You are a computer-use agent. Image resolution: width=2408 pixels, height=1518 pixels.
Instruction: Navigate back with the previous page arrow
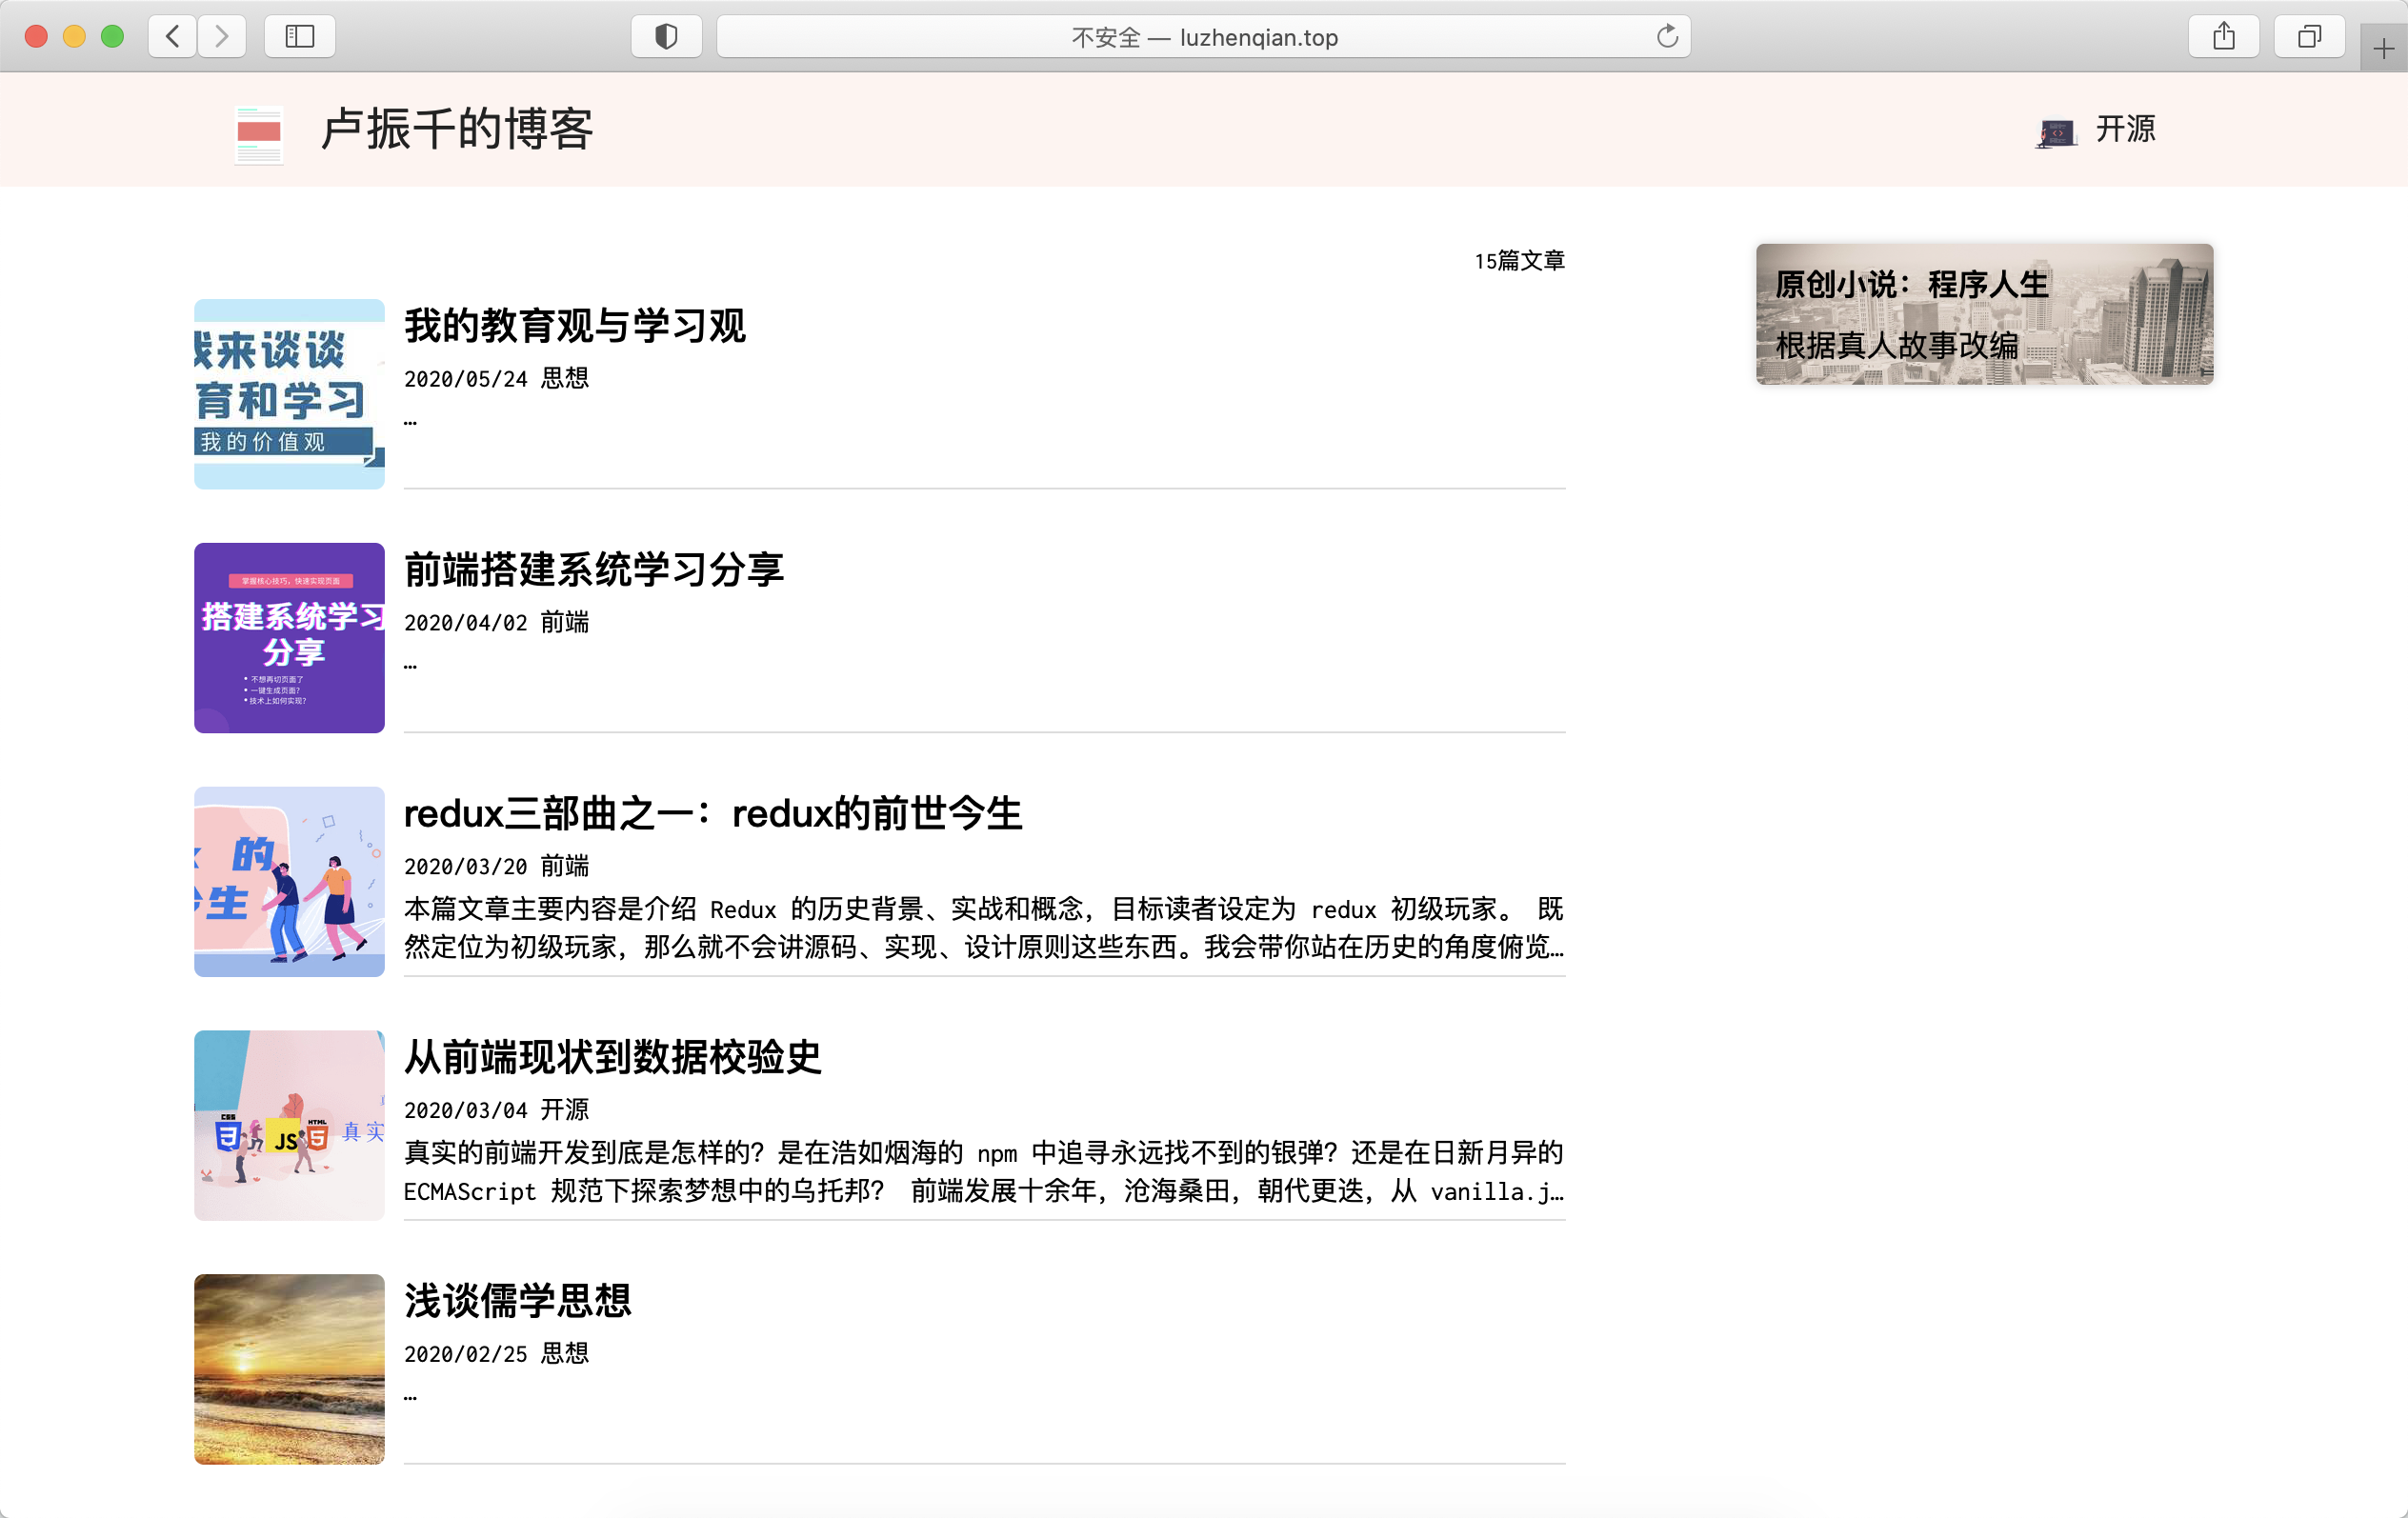[171, 36]
